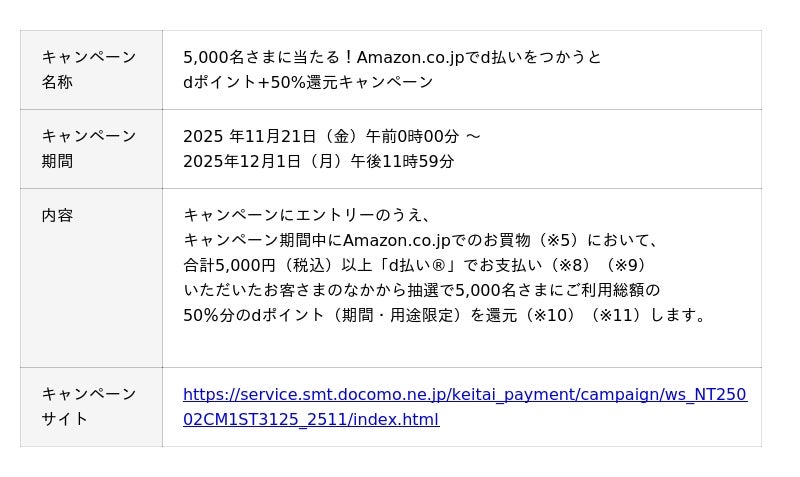
Task: Click the footnote marker ※10
Action: point(549,315)
